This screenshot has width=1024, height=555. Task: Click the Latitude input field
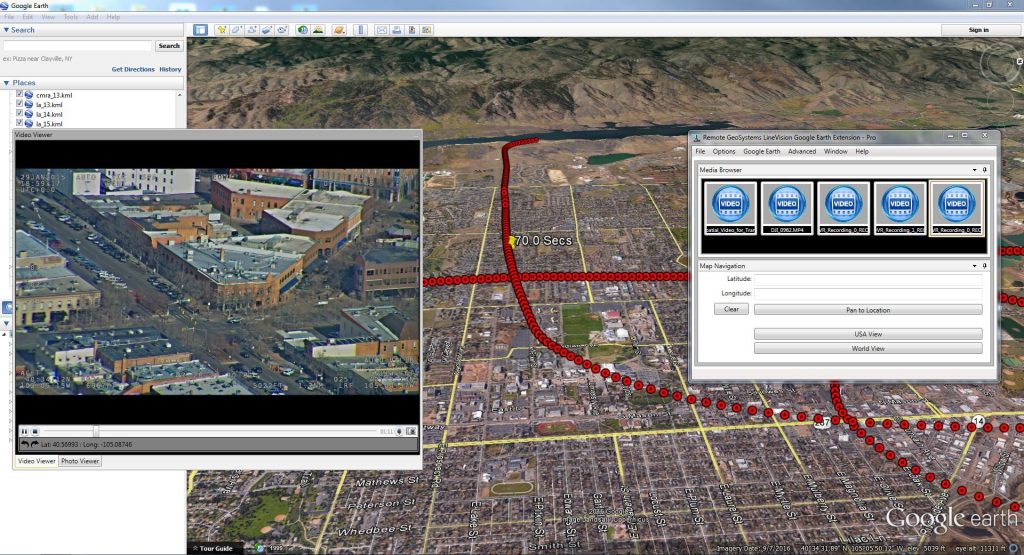868,279
